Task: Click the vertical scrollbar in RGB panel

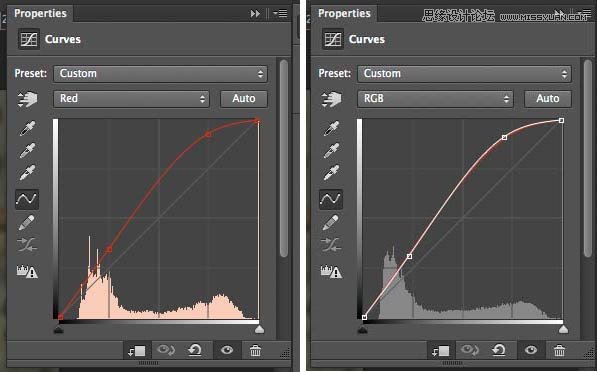Action: 588,158
